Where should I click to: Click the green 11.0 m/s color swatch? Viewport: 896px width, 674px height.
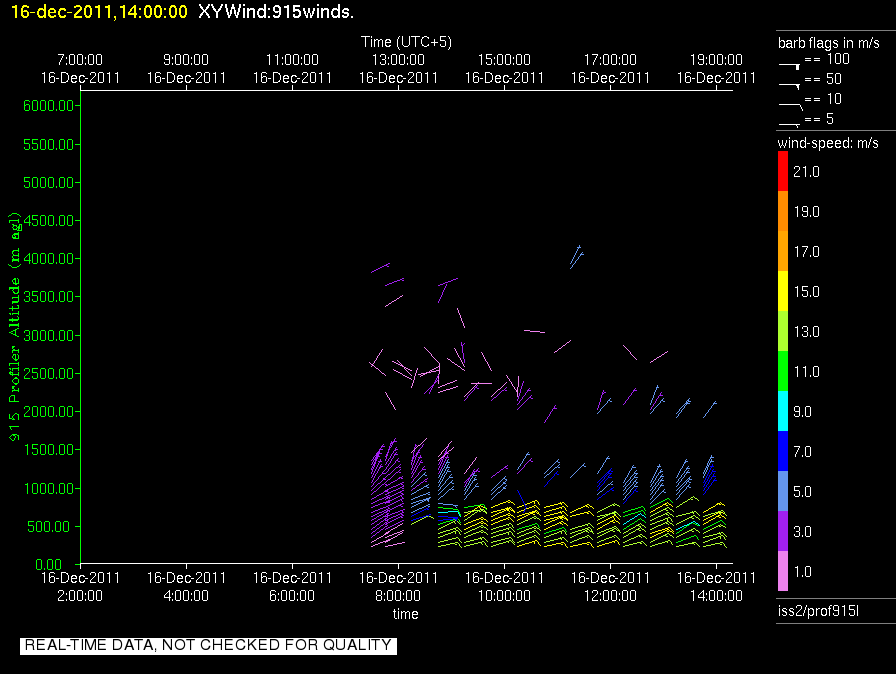[x=783, y=371]
